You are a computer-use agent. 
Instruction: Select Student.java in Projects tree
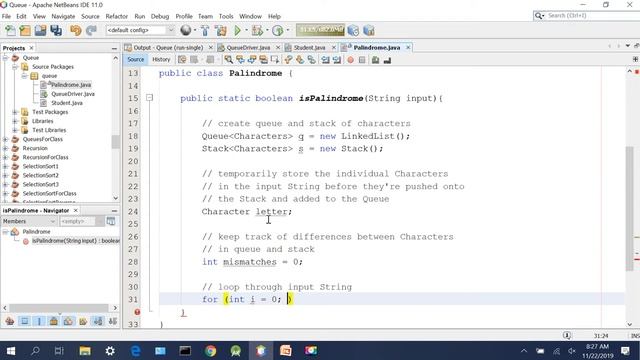pos(67,103)
